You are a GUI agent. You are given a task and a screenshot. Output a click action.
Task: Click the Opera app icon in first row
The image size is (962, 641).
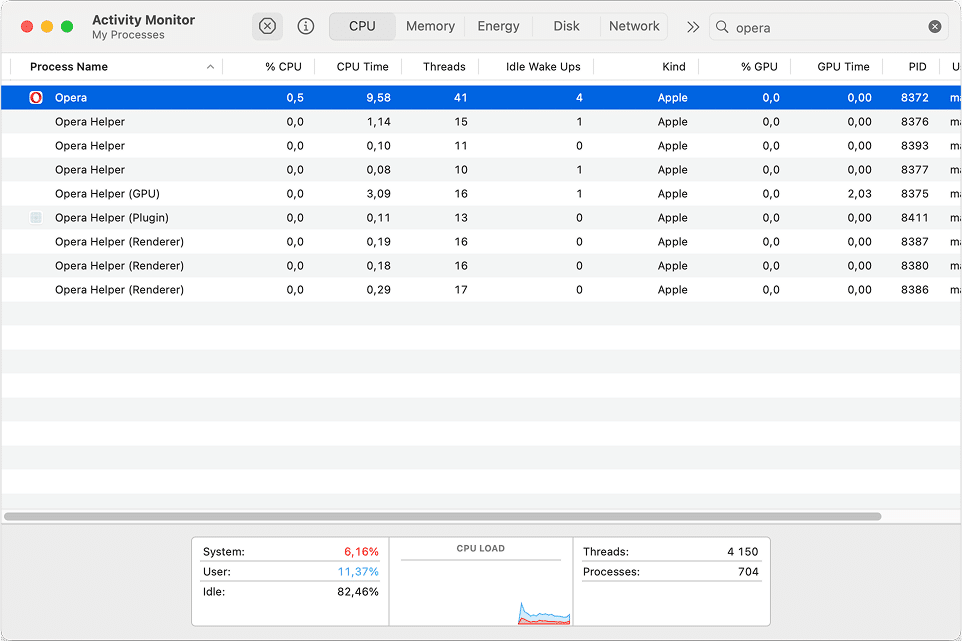pyautogui.click(x=36, y=98)
